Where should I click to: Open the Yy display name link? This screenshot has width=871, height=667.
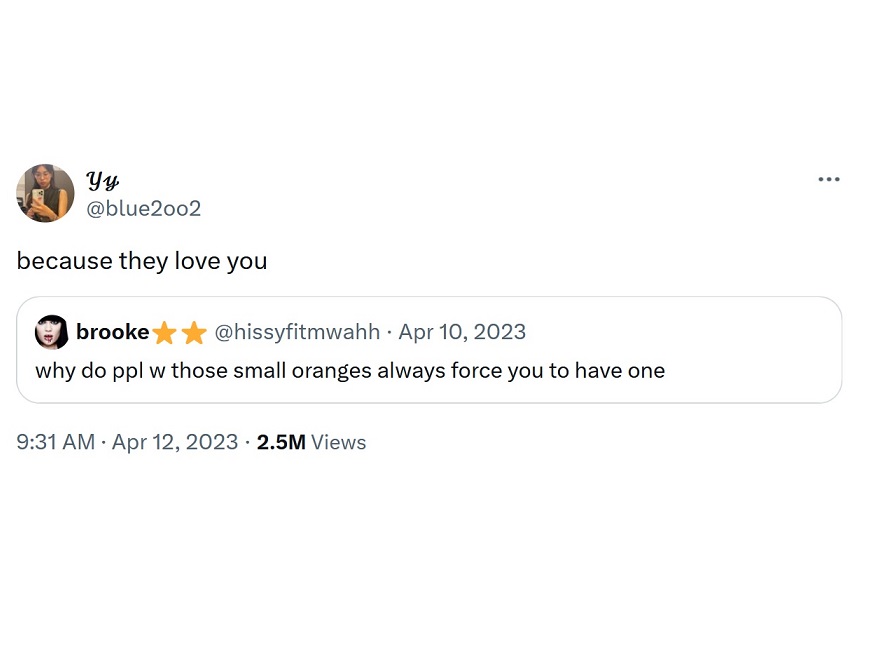pos(103,180)
